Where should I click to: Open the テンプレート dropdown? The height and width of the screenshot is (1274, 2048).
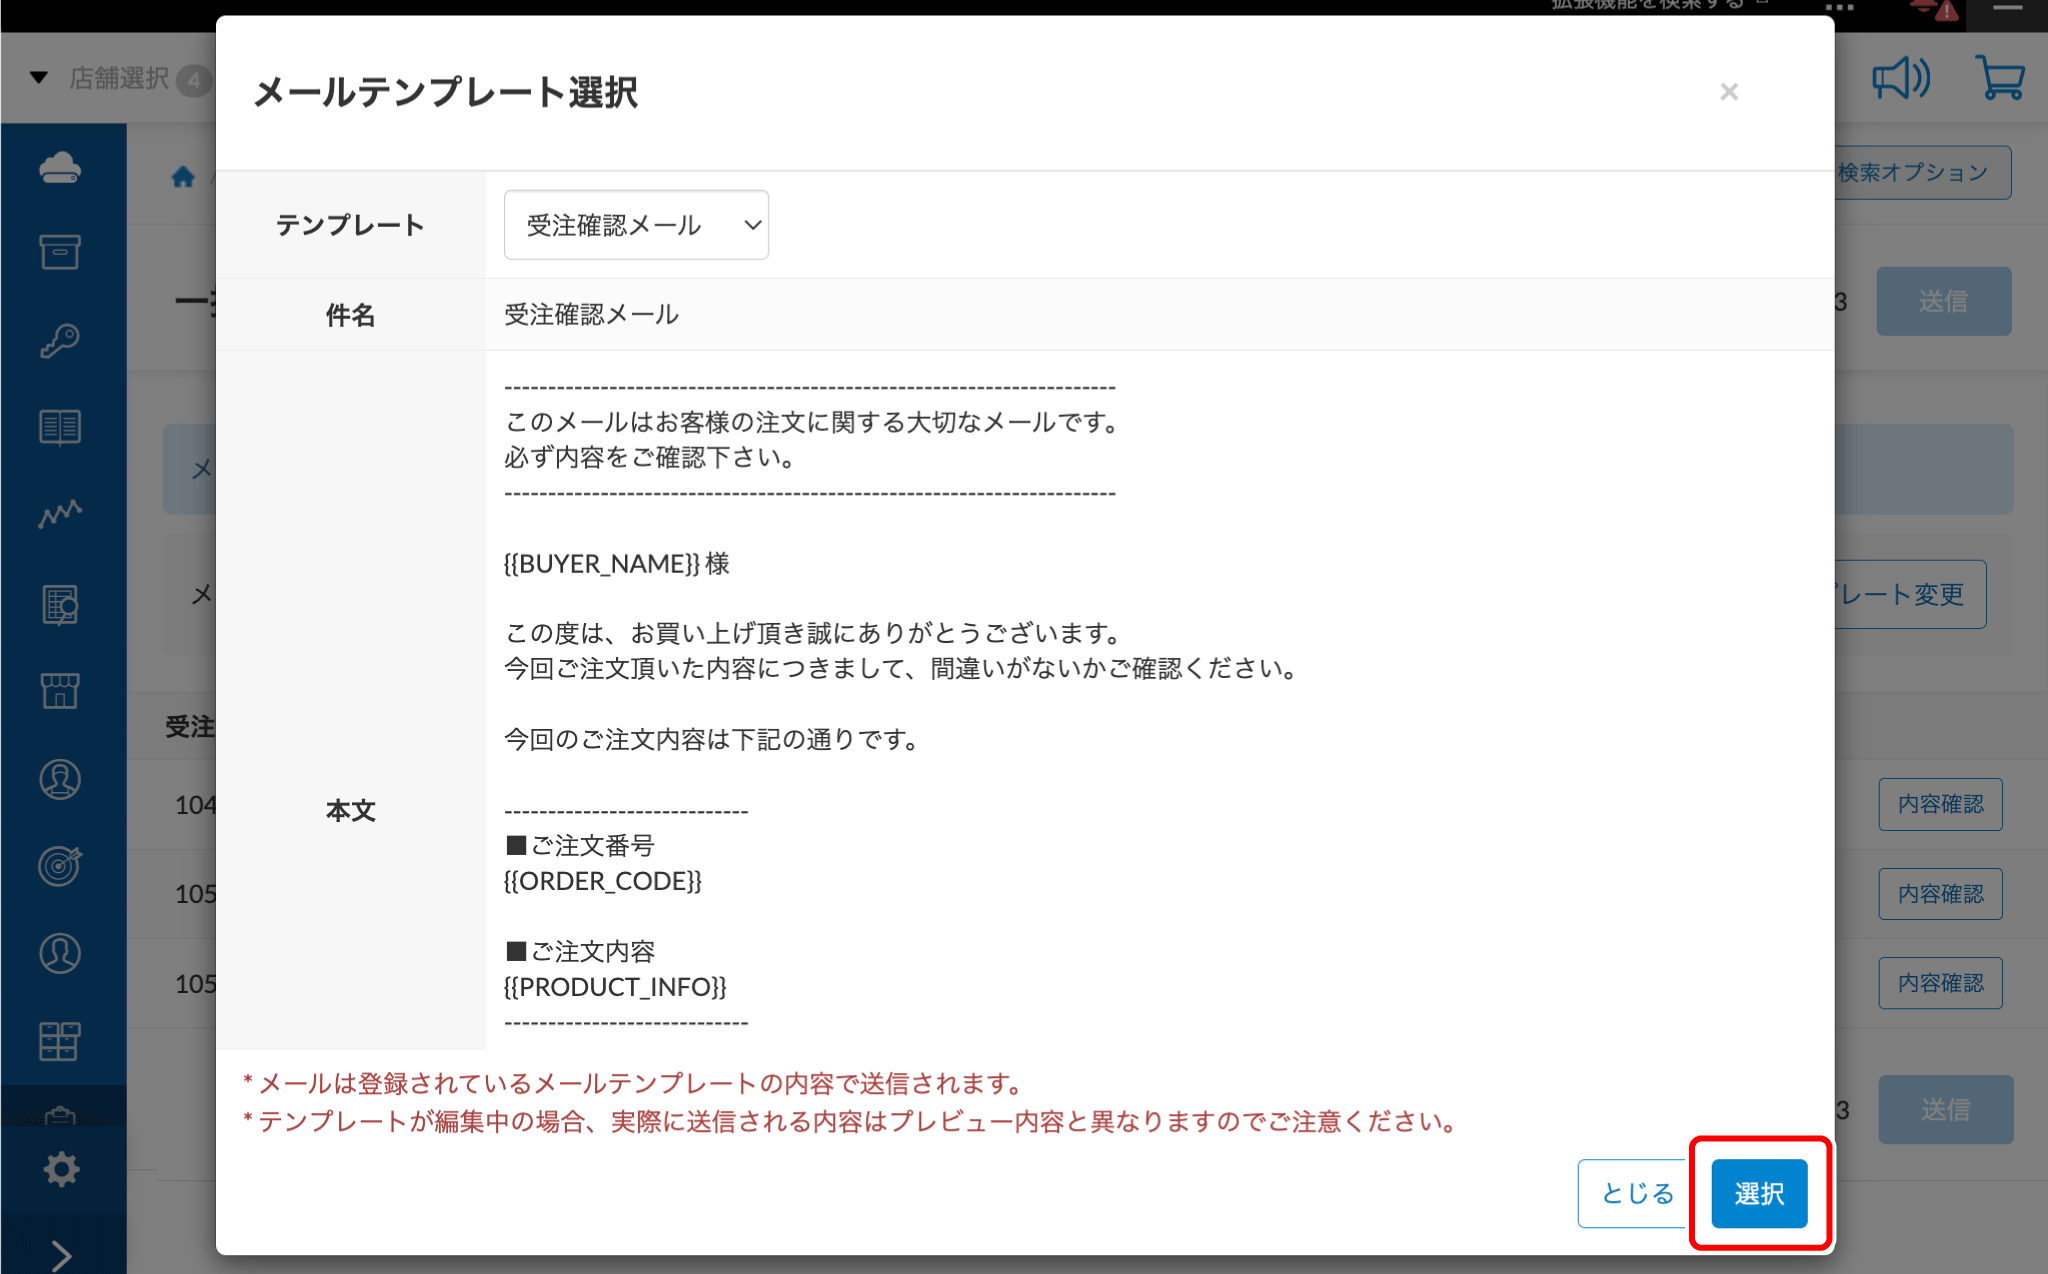point(636,225)
